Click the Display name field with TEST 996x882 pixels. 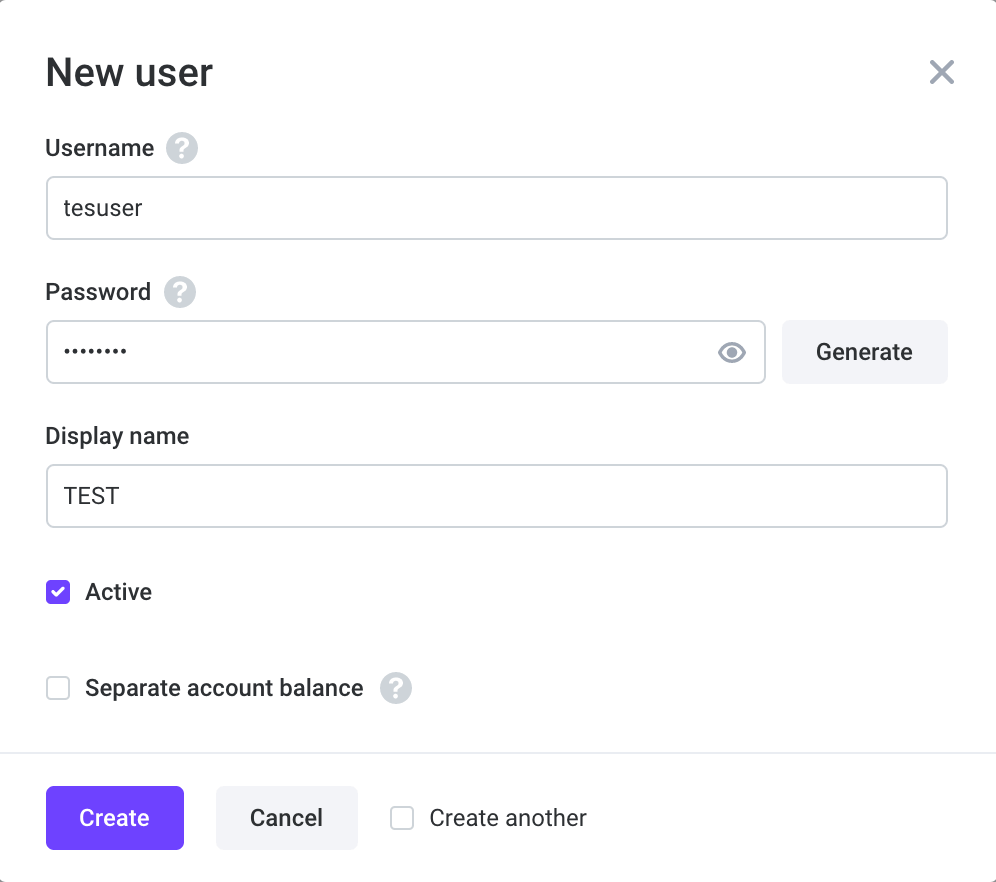[496, 496]
